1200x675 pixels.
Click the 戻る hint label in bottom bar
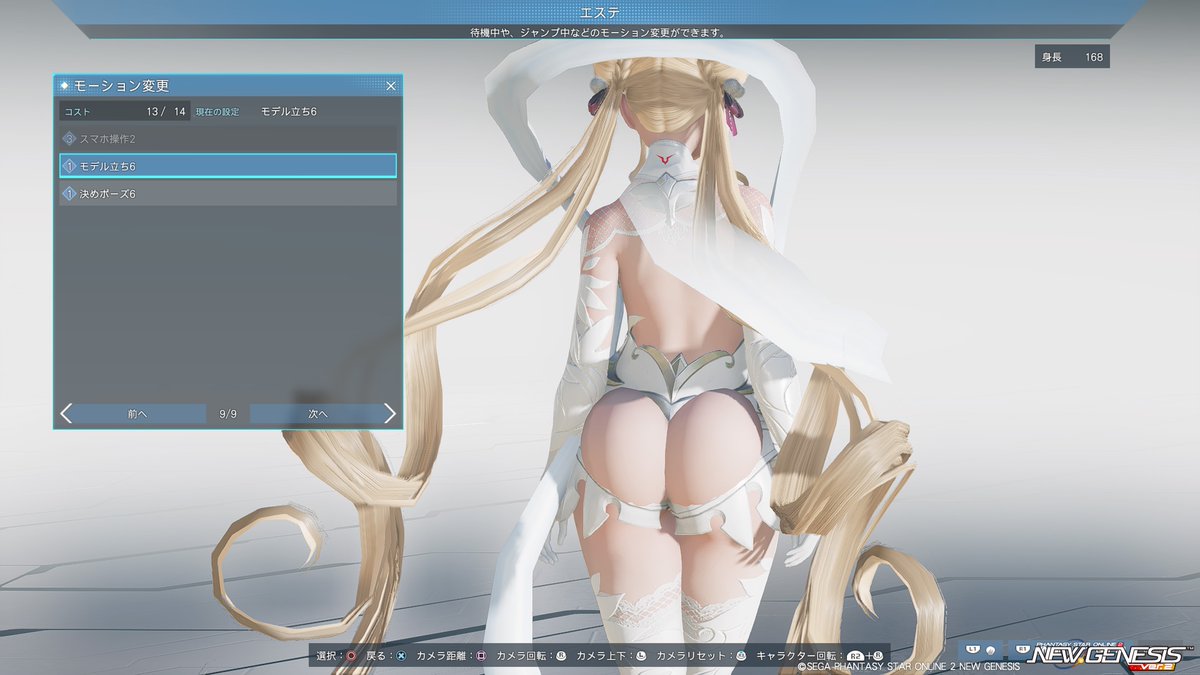pos(376,656)
